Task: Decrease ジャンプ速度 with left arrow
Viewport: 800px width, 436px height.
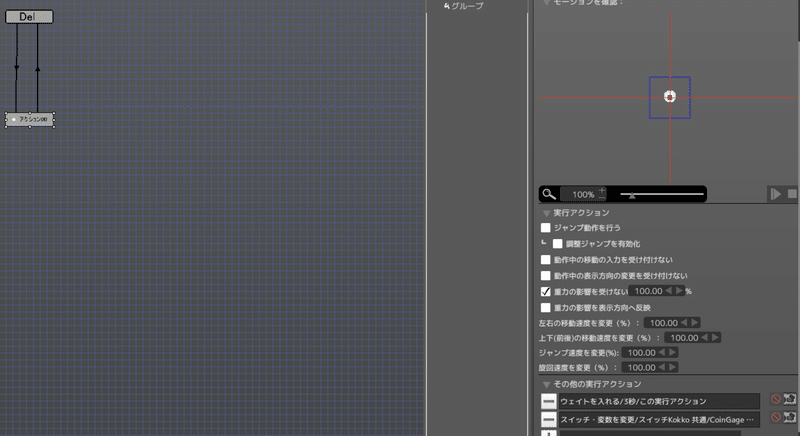Action: tap(661, 352)
